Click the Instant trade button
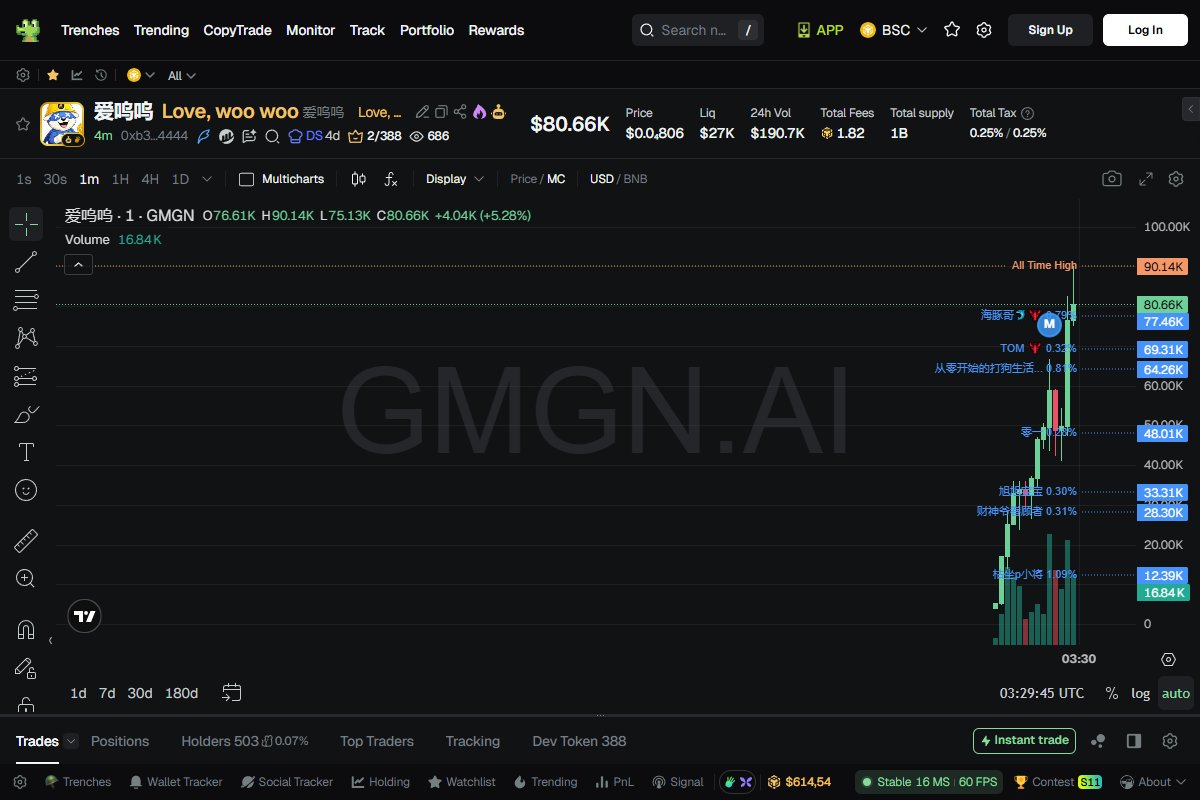Image resolution: width=1200 pixels, height=800 pixels. click(1024, 741)
